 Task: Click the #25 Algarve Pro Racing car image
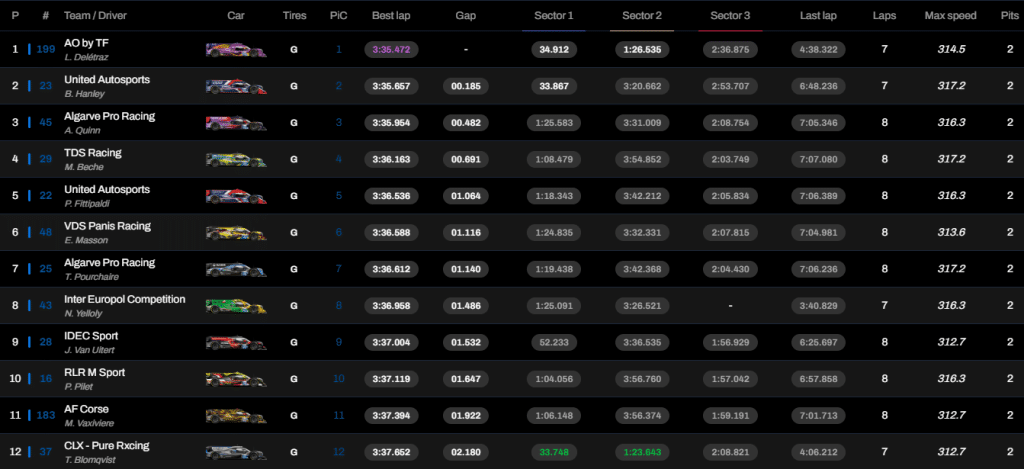coord(236,270)
